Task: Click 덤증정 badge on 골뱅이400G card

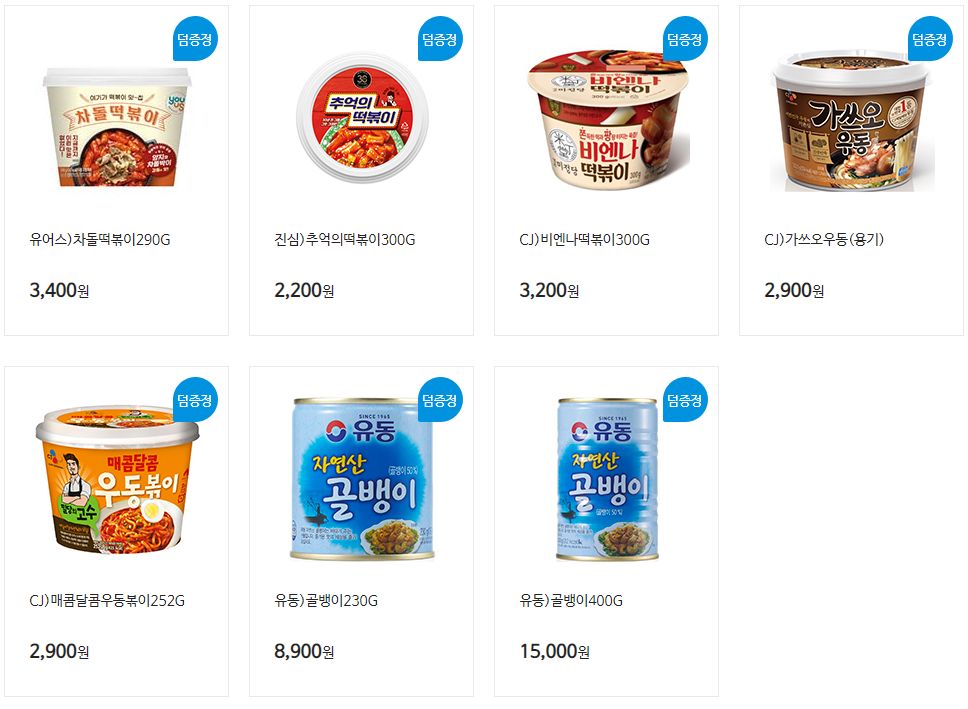Action: coord(685,400)
